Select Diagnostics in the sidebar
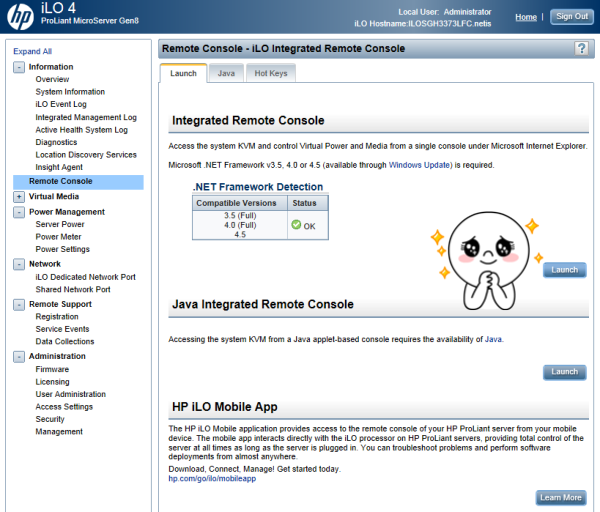The width and height of the screenshot is (600, 512). (56, 142)
